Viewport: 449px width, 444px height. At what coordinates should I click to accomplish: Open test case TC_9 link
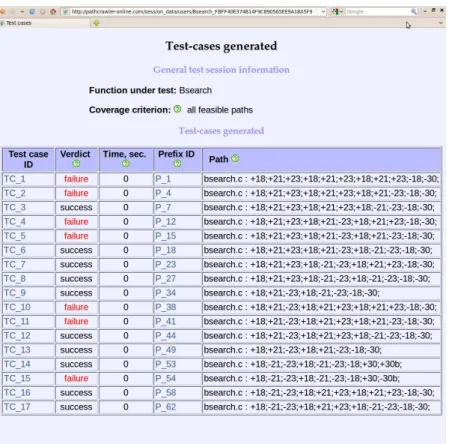click(14, 293)
